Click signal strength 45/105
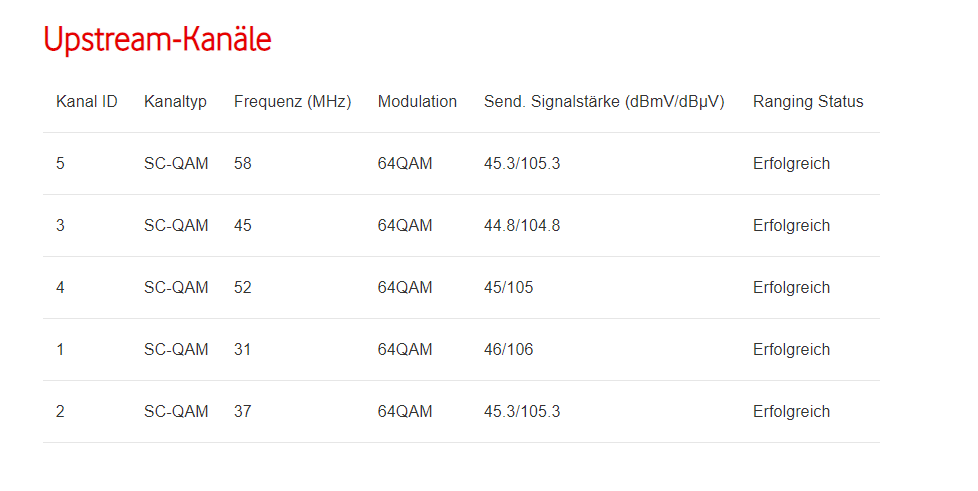This screenshot has width=978, height=491. 509,288
